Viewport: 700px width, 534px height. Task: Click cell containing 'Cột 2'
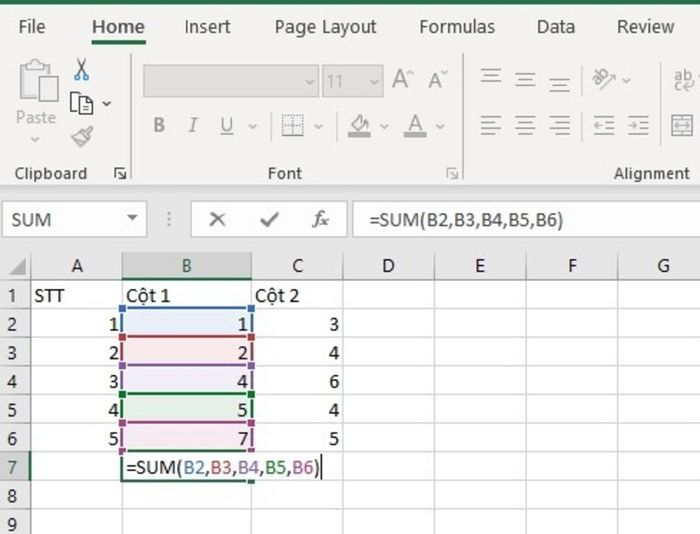297,296
